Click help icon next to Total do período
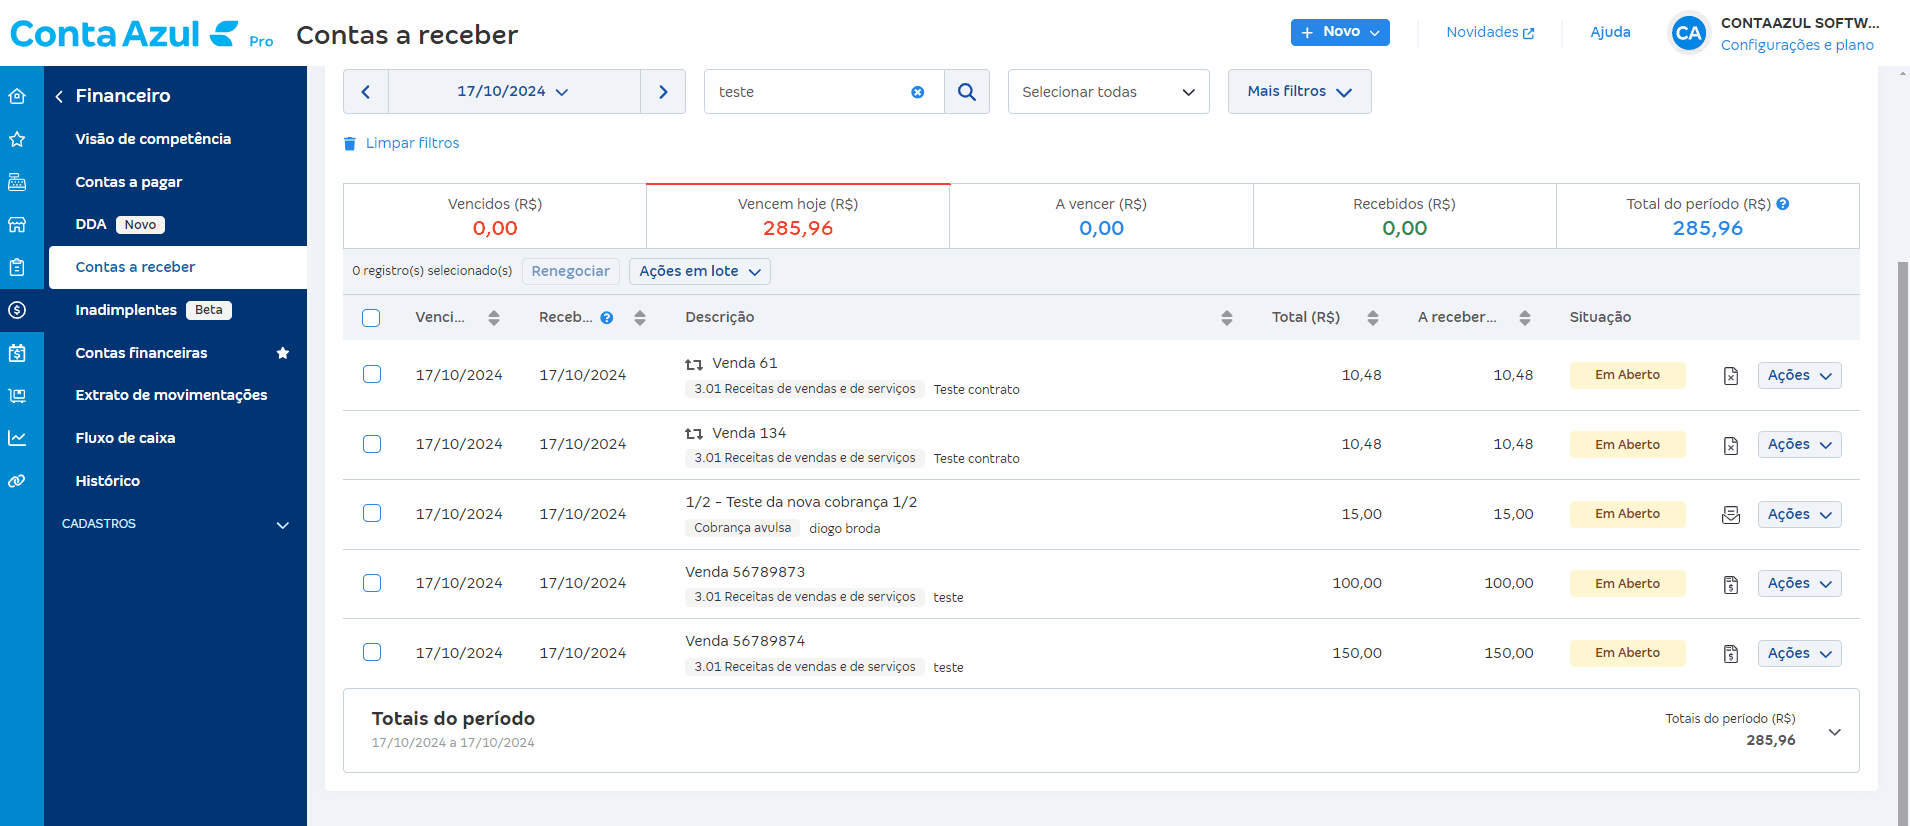The height and width of the screenshot is (826, 1910). 1783,204
